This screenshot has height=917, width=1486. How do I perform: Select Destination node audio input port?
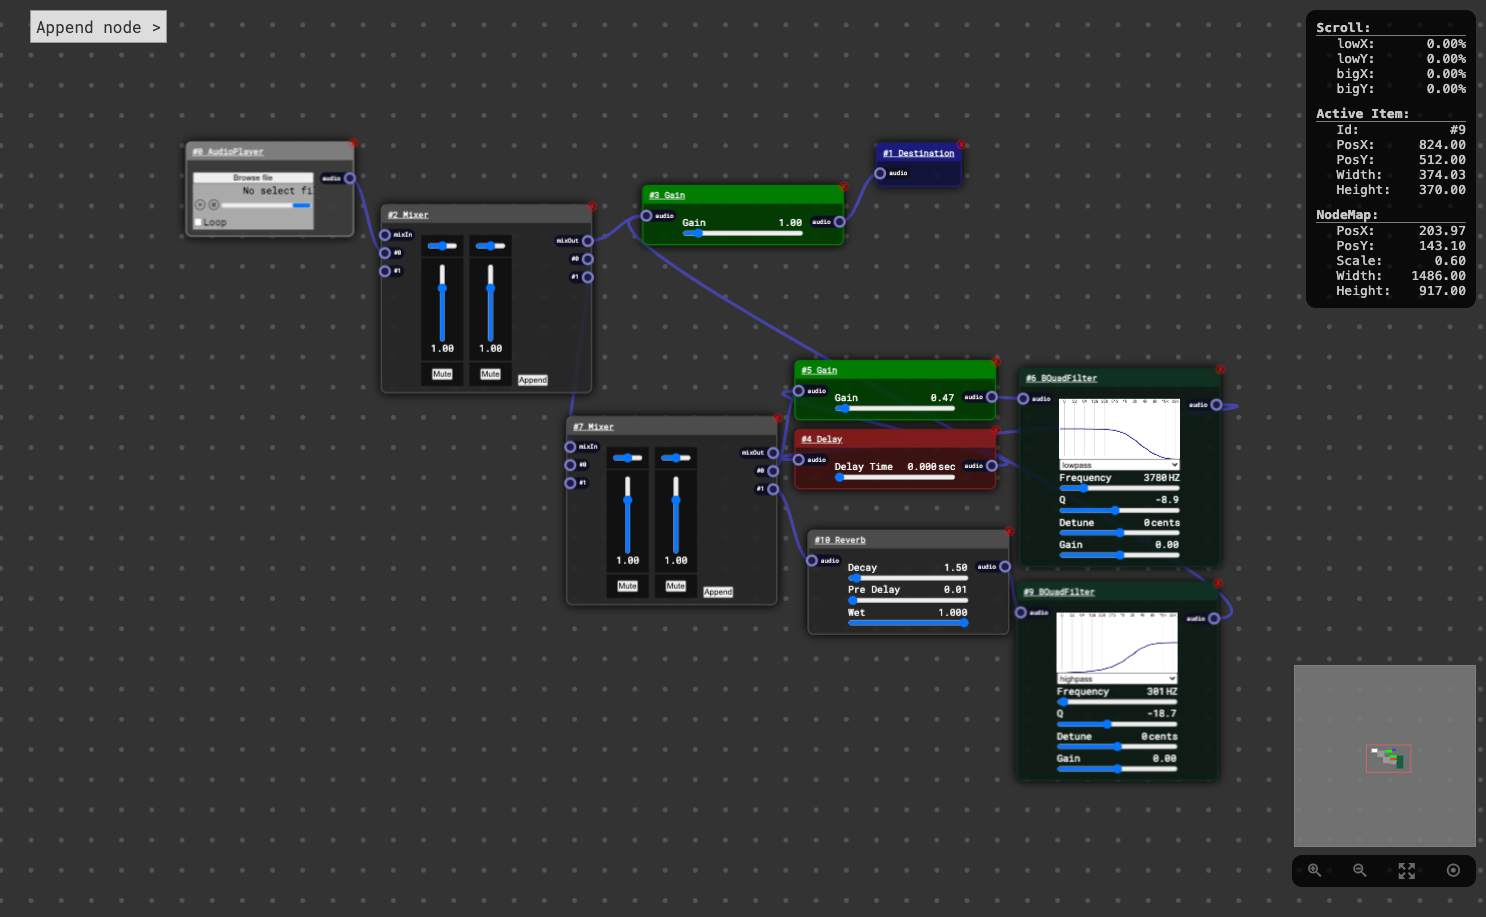click(880, 173)
